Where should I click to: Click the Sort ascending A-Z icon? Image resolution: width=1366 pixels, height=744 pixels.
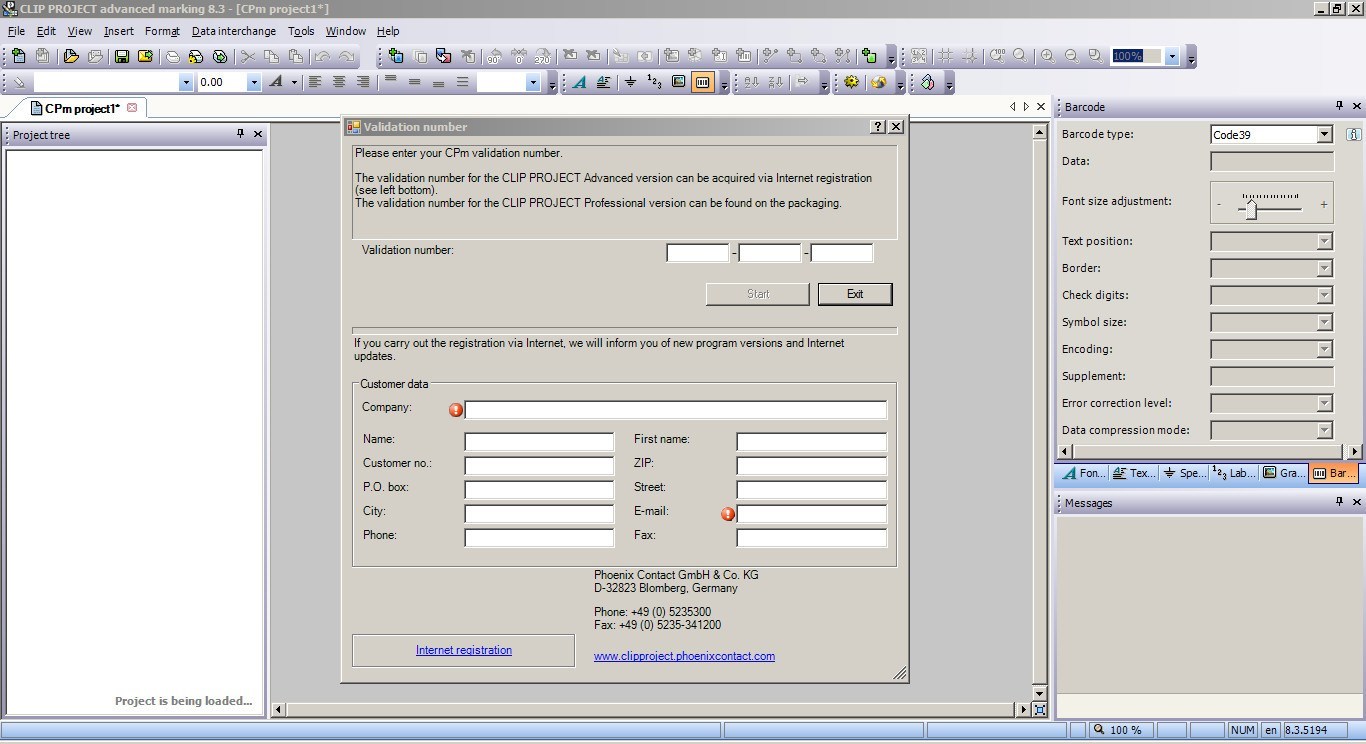752,82
